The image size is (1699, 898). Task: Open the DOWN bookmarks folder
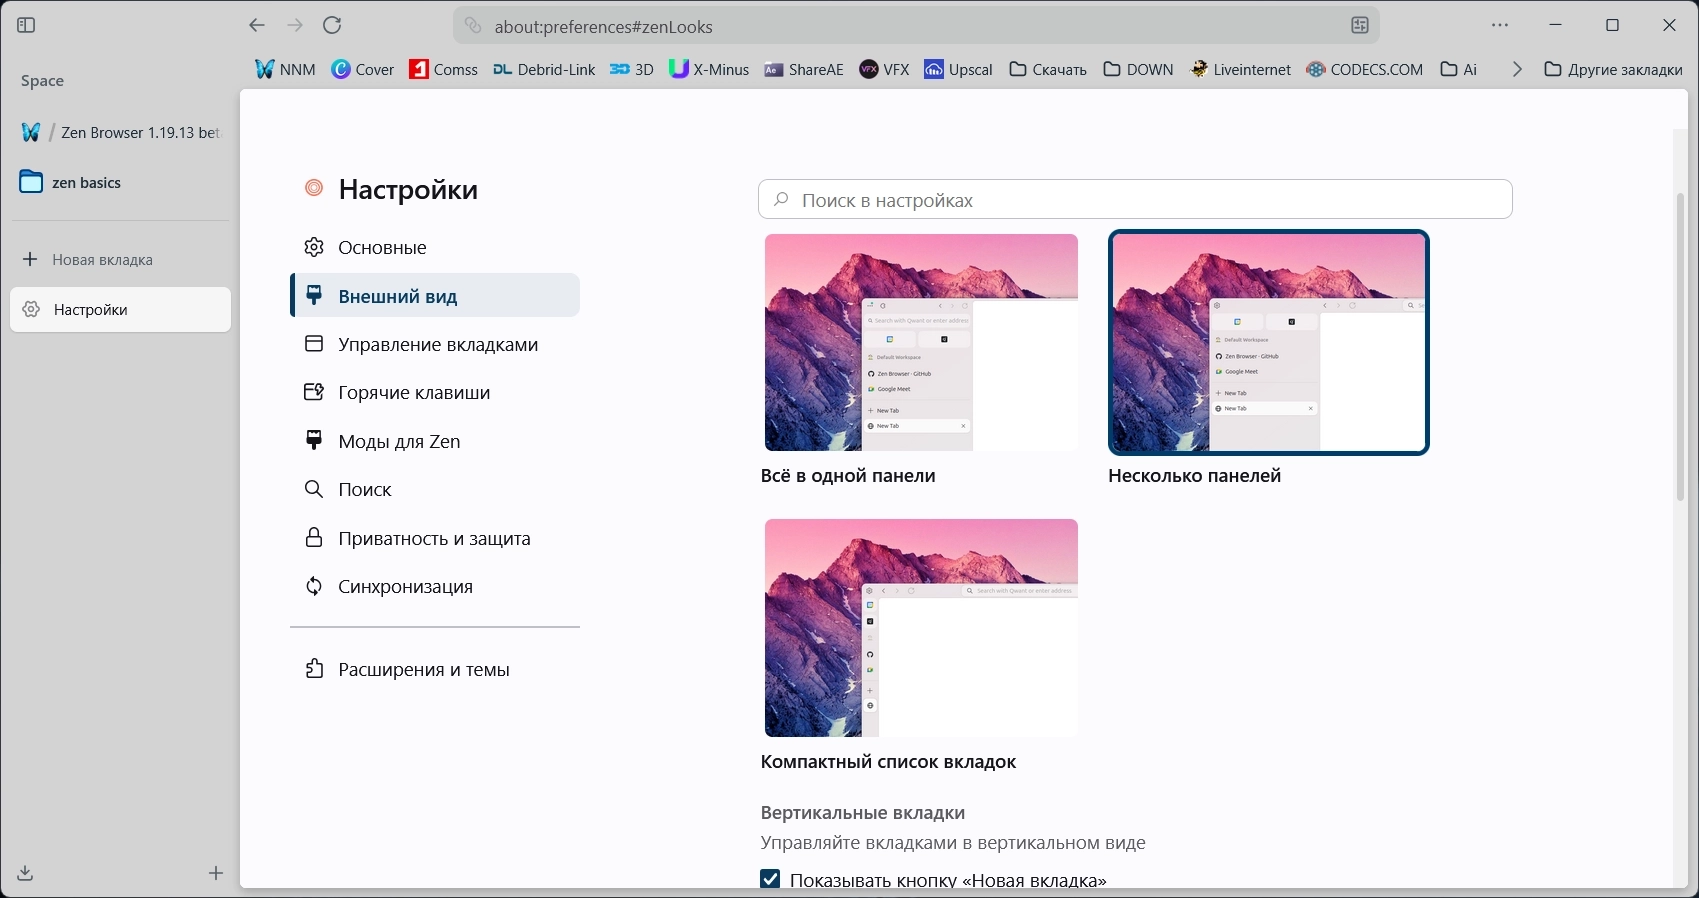point(1139,69)
